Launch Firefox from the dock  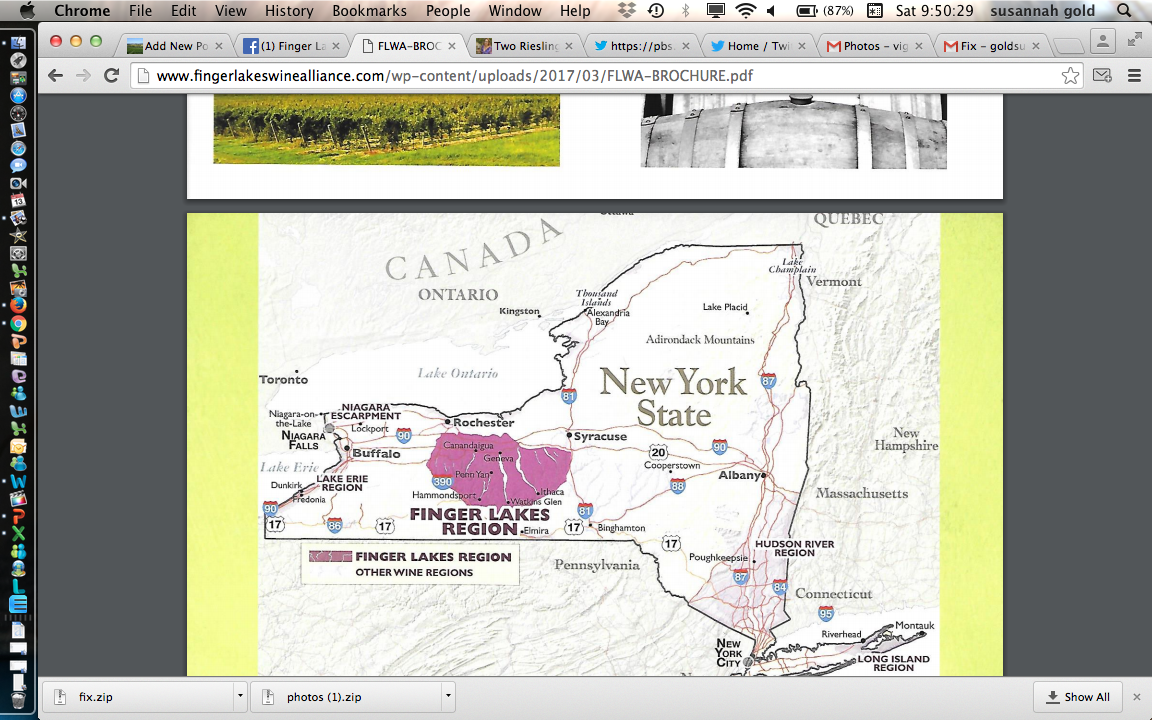[x=18, y=305]
